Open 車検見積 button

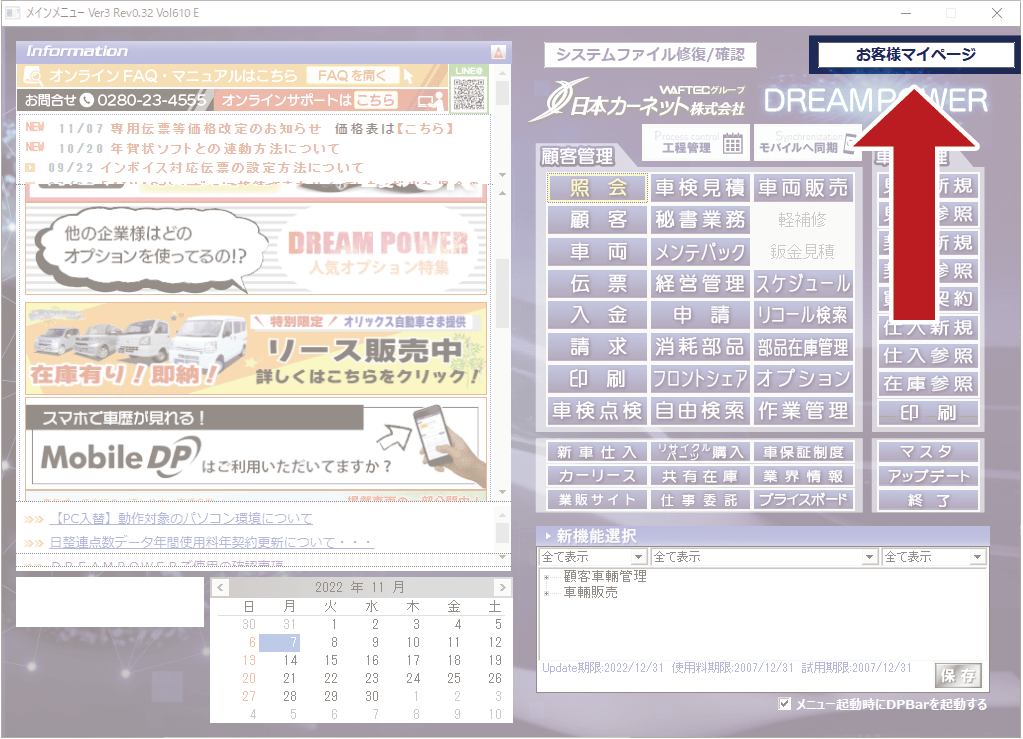[x=700, y=188]
